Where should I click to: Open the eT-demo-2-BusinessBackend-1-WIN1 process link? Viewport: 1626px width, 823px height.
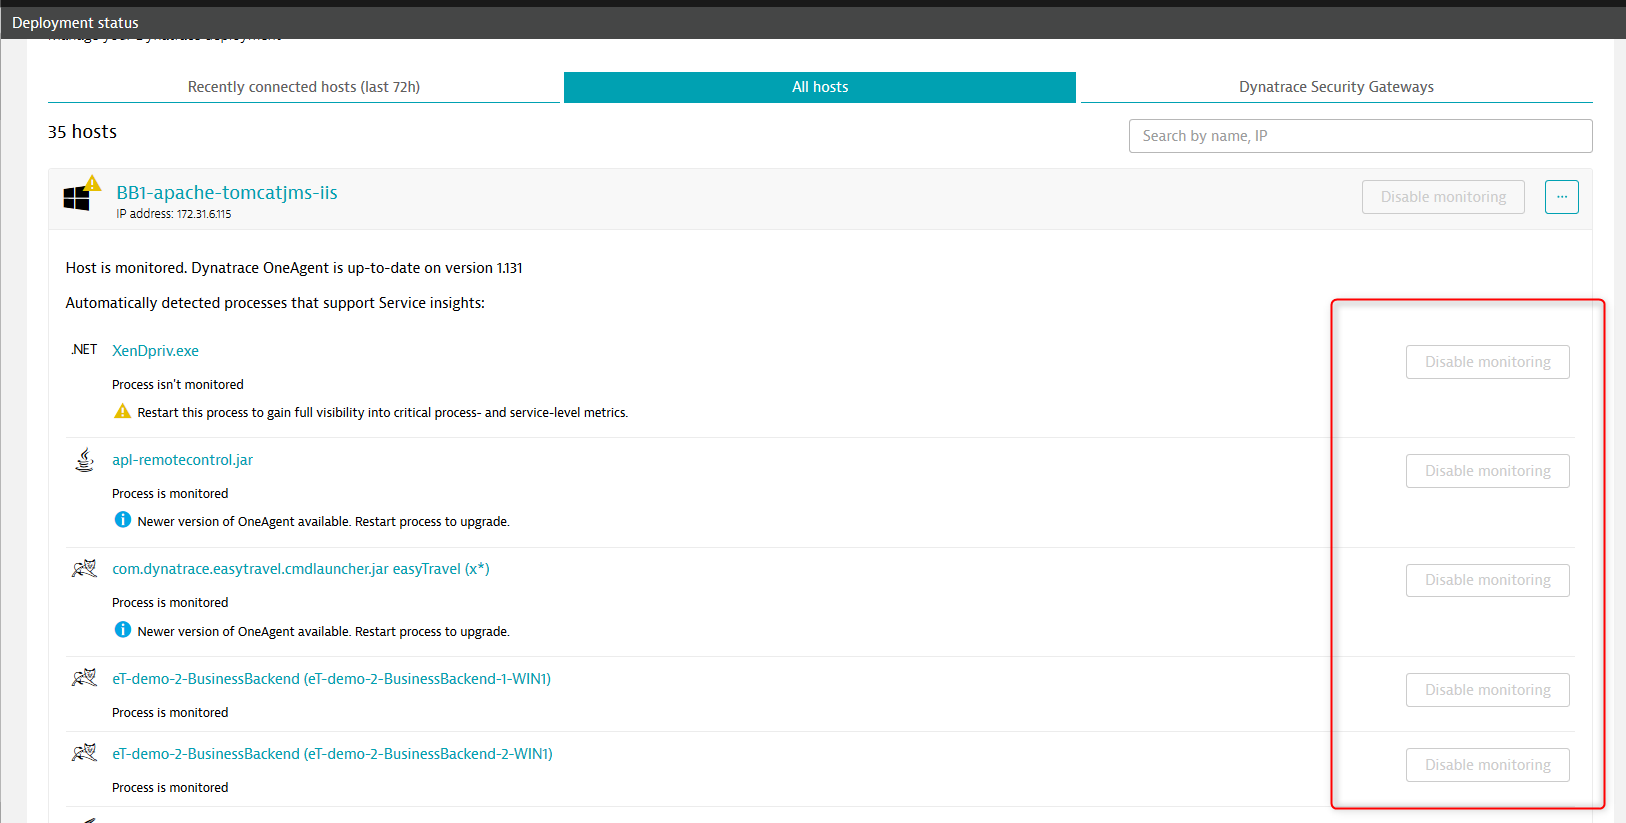pos(331,679)
